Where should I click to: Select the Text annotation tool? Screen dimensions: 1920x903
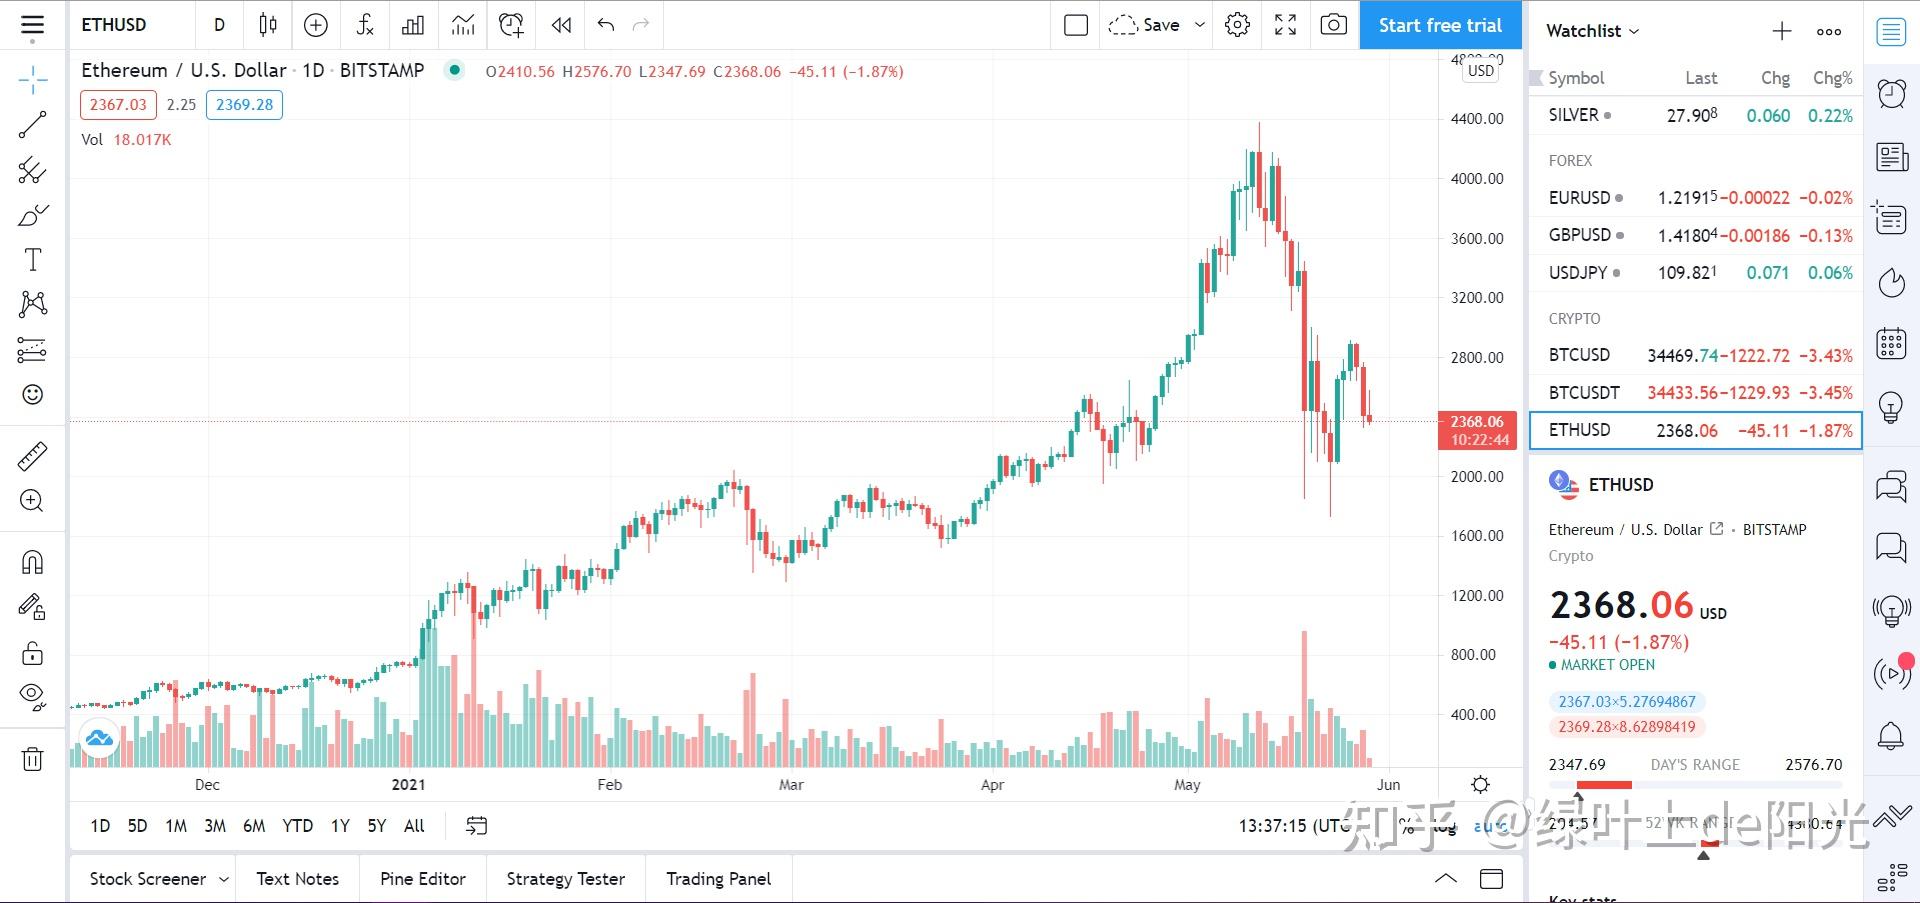[x=32, y=260]
